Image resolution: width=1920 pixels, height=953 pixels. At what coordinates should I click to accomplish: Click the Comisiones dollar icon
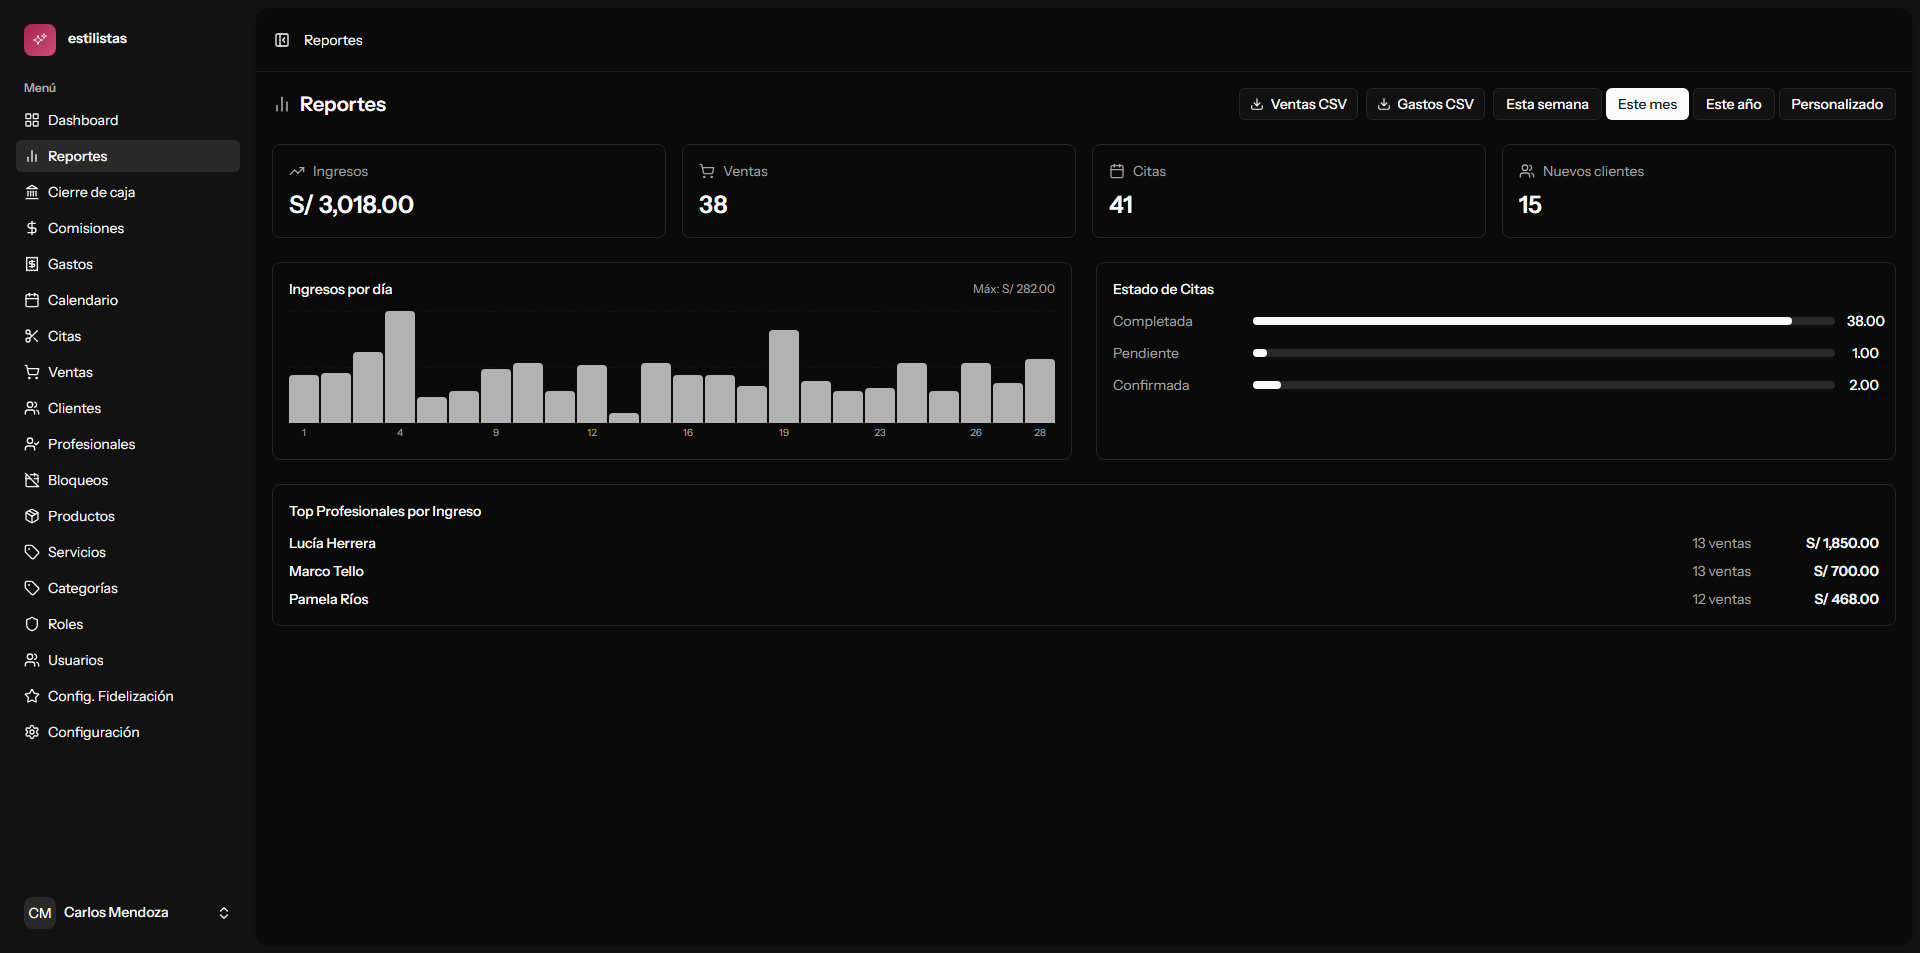click(x=32, y=228)
